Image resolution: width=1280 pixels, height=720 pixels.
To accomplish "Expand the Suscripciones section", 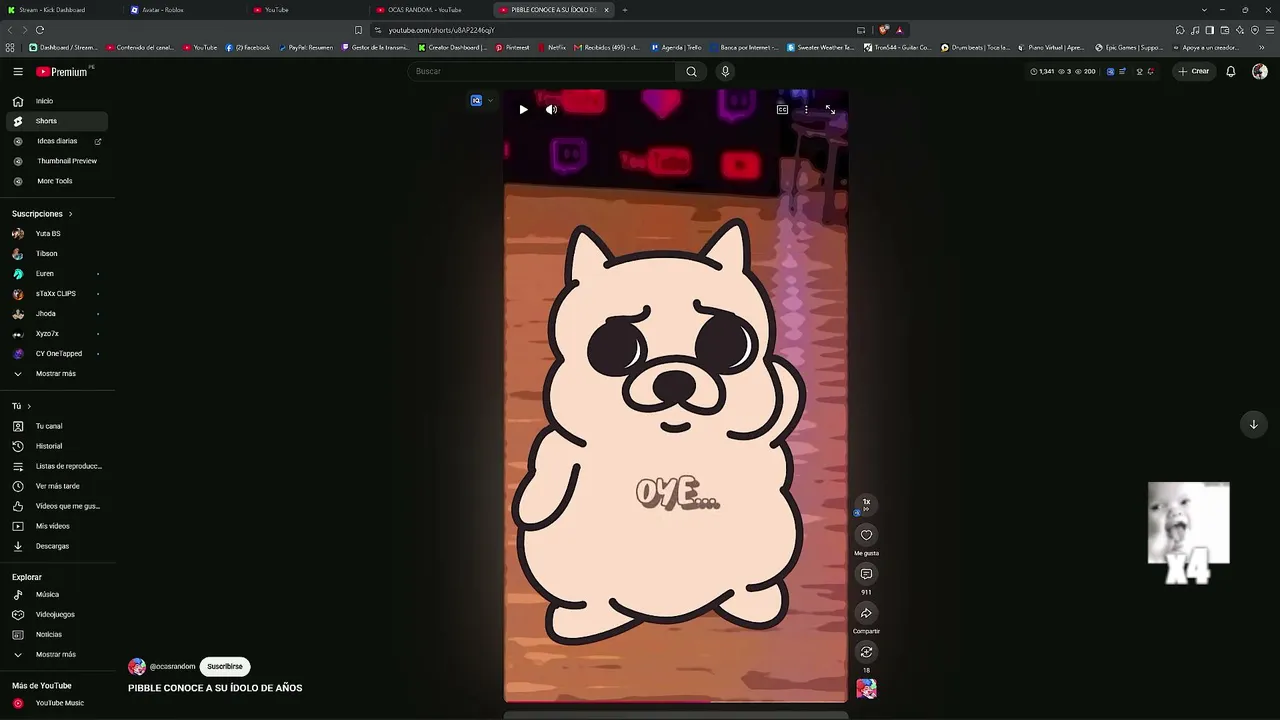I will [x=42, y=214].
